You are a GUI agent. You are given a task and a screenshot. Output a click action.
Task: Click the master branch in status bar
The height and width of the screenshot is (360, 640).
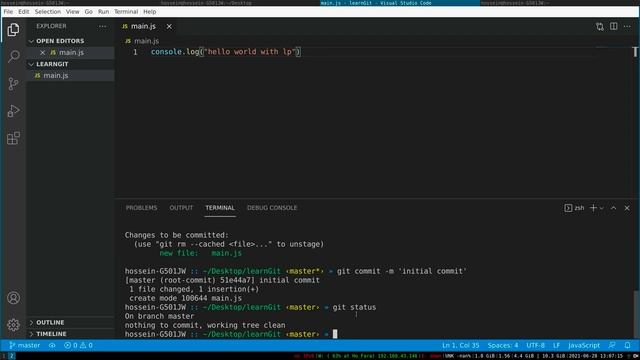click(x=24, y=345)
